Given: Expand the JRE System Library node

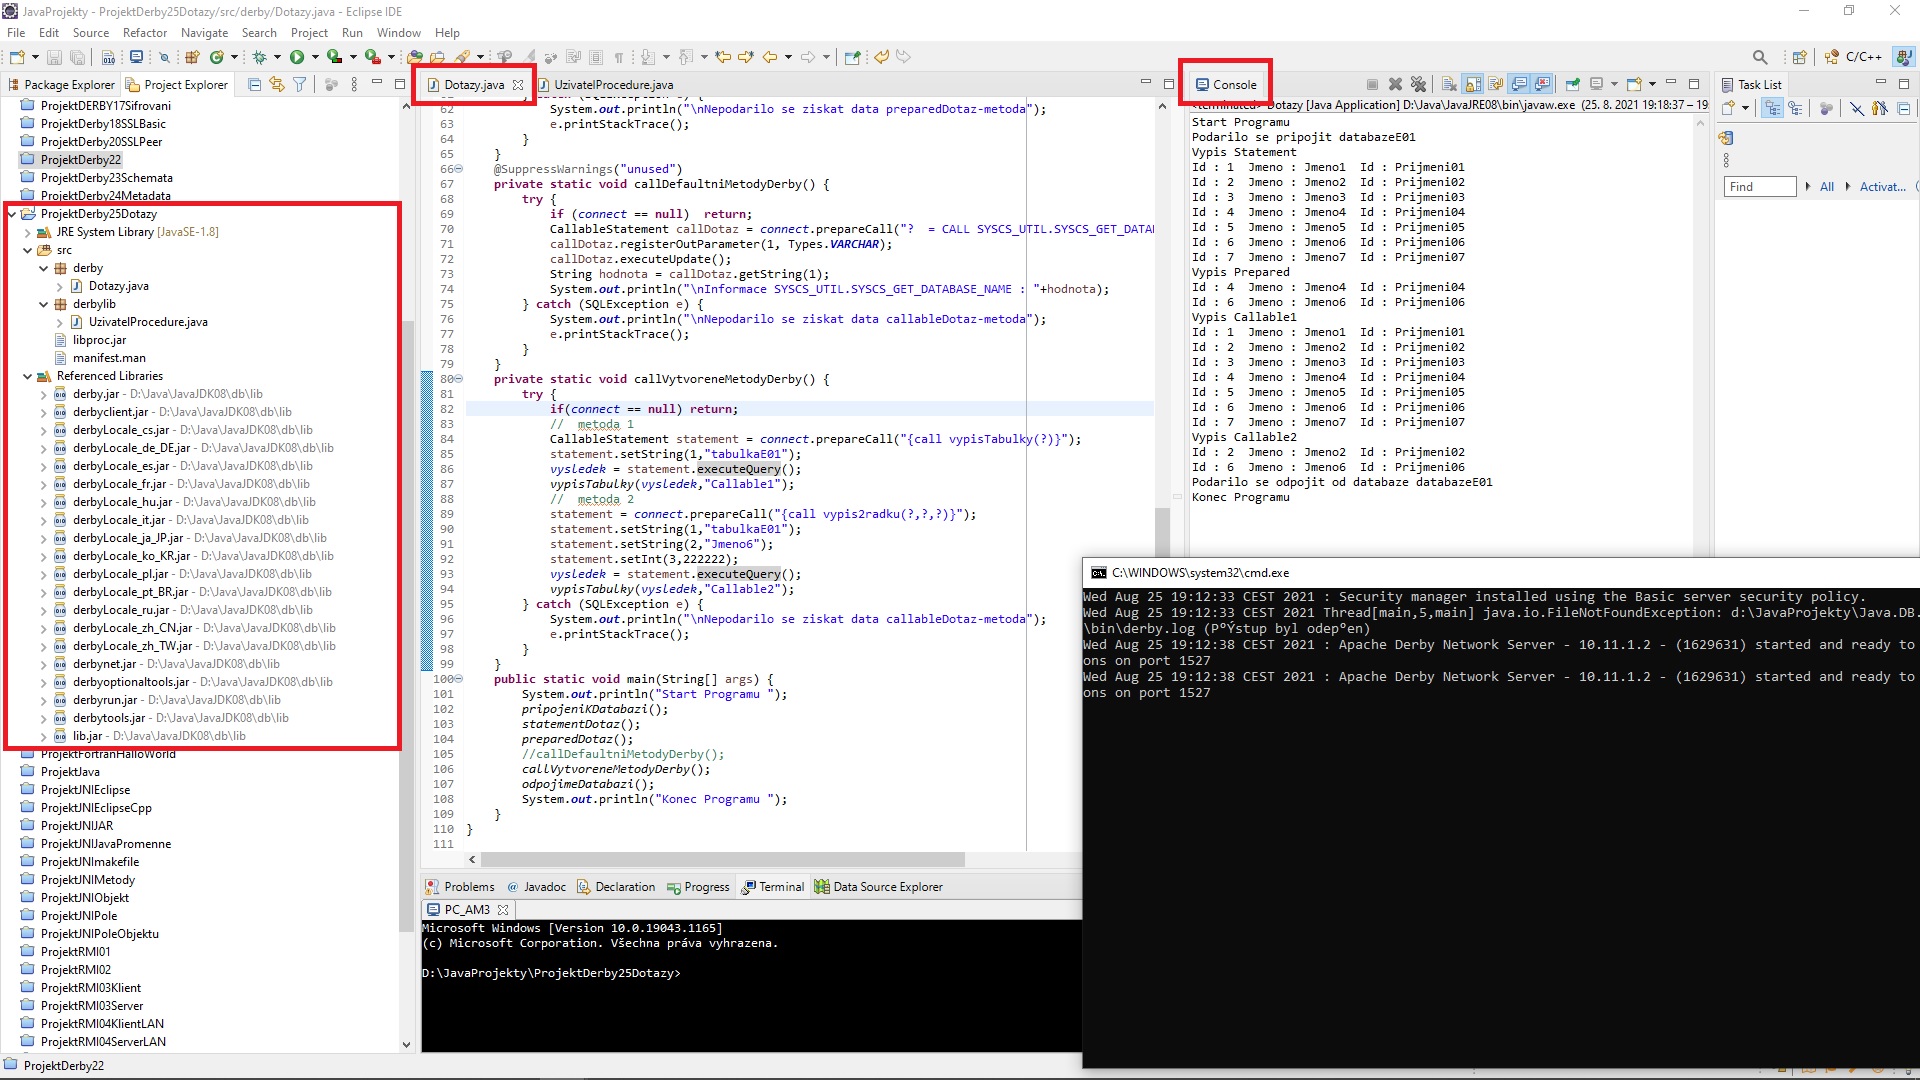Looking at the screenshot, I should 28,232.
